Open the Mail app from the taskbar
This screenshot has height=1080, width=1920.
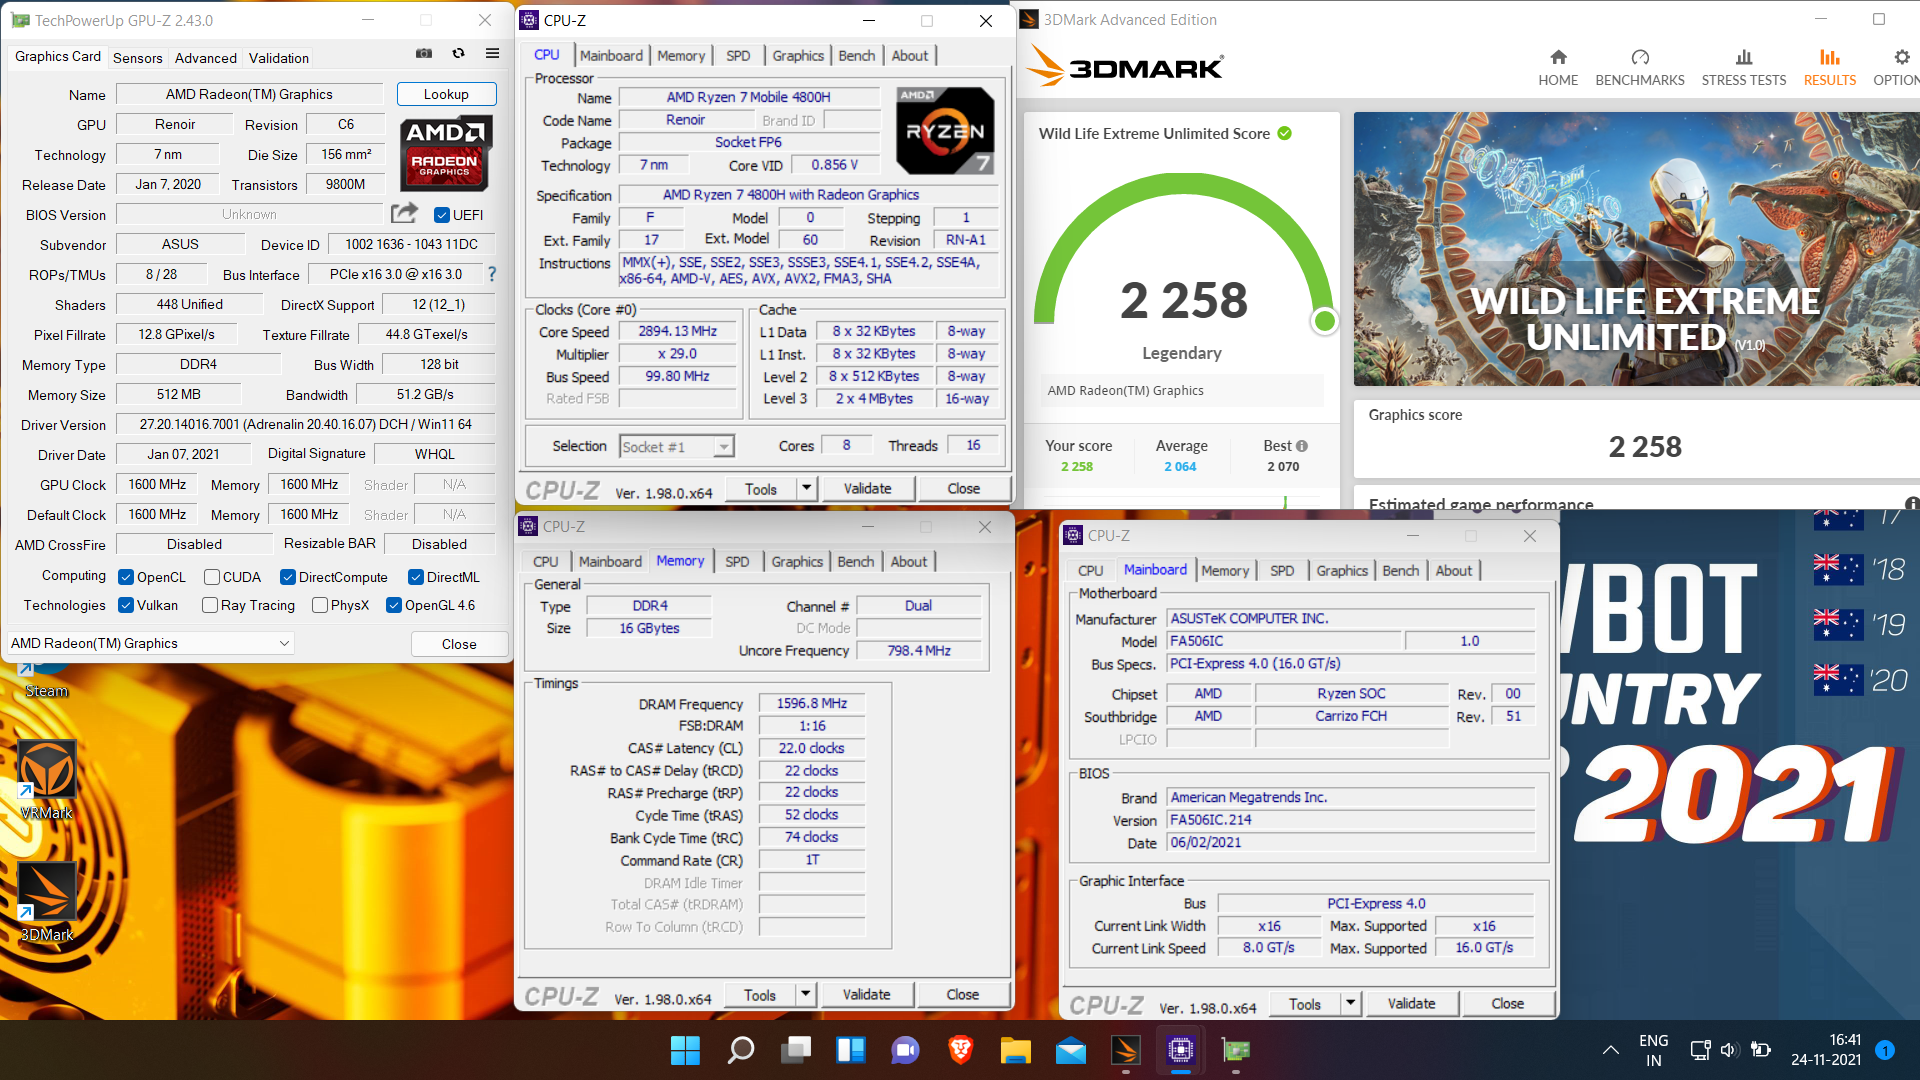[1071, 1050]
